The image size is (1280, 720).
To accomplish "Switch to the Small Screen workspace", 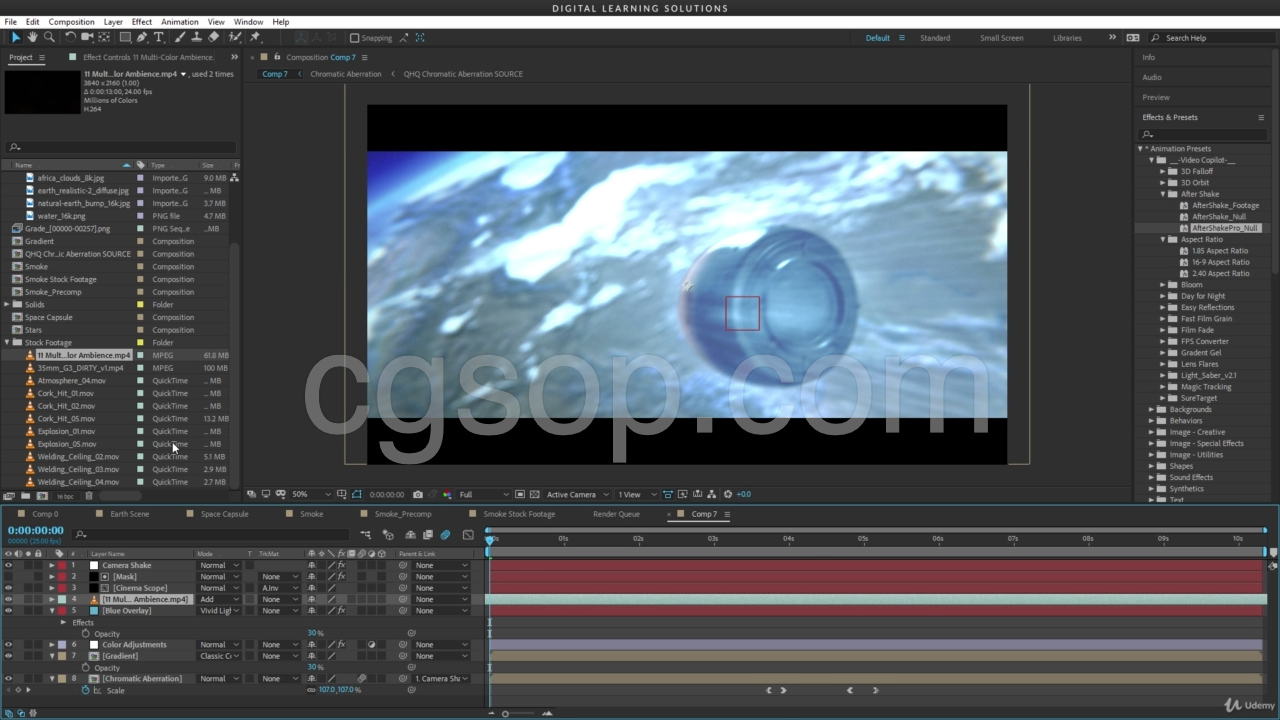I will click(1001, 38).
